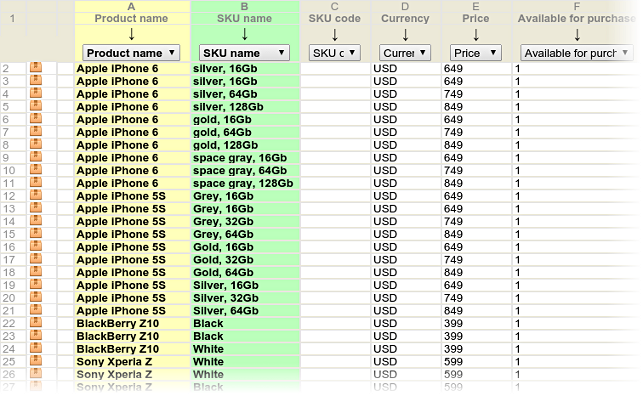Open the SKU name column mapping dropdown

point(244,53)
